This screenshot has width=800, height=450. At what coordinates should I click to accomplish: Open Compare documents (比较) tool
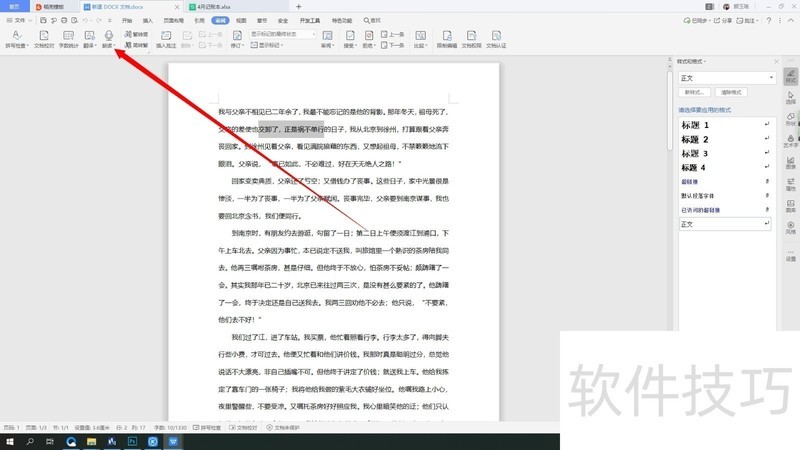[x=420, y=39]
